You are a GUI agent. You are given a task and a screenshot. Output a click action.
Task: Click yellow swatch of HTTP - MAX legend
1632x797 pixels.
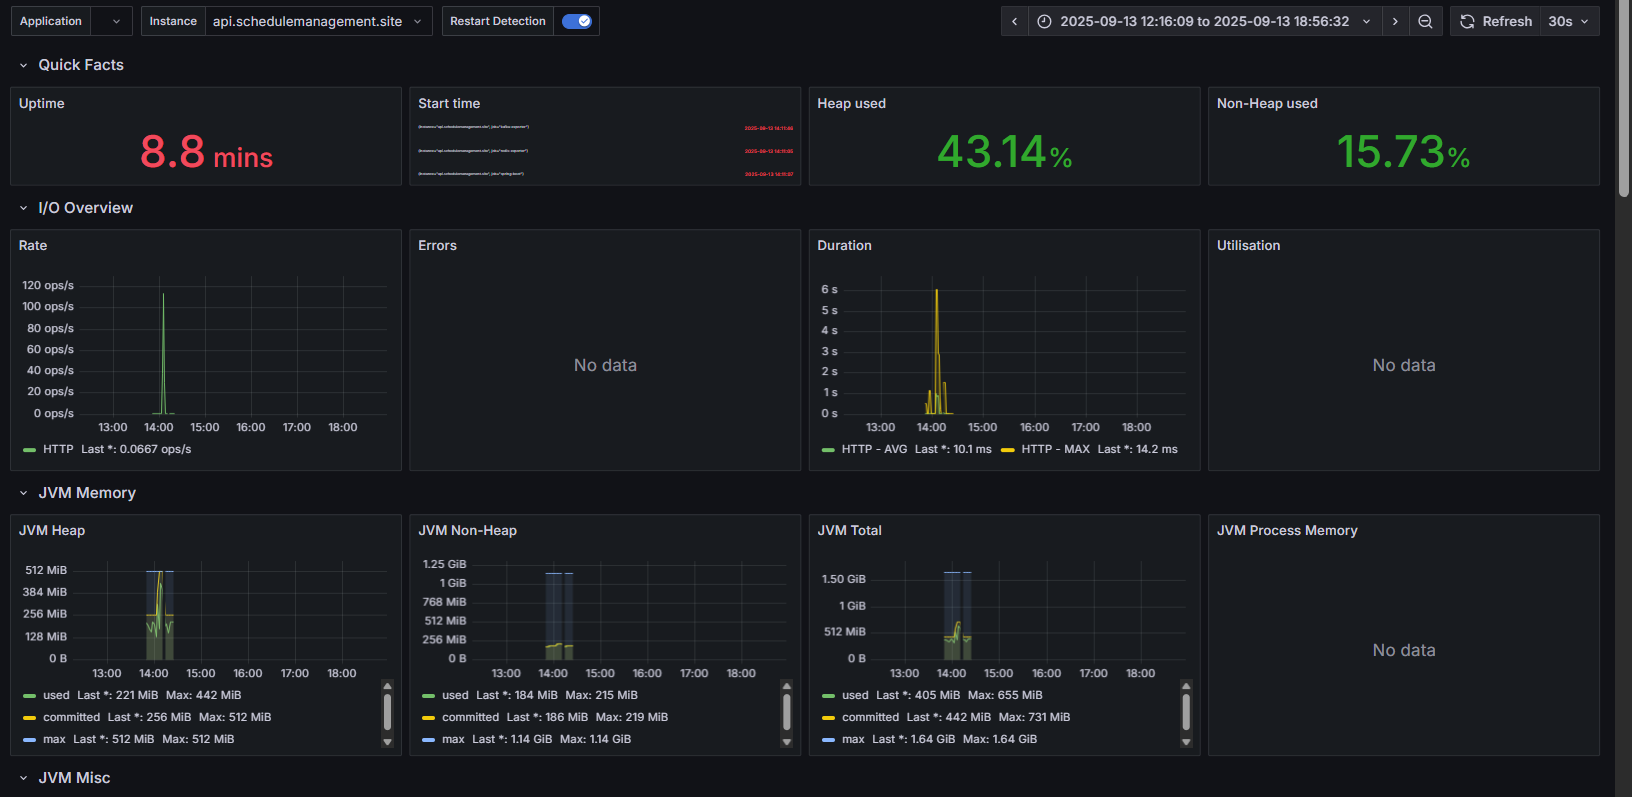coord(1008,450)
